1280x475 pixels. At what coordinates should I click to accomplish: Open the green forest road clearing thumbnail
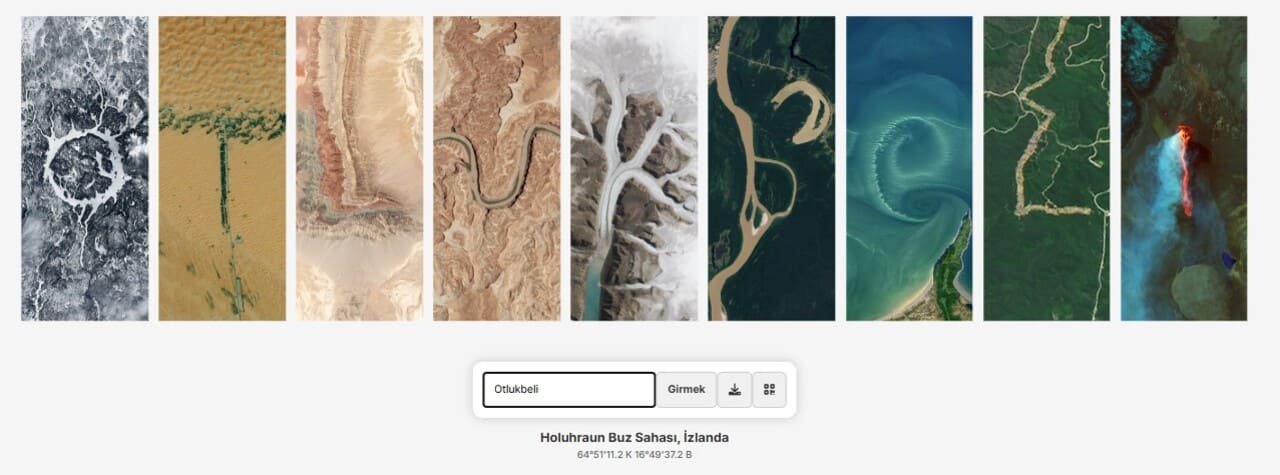coord(1046,168)
